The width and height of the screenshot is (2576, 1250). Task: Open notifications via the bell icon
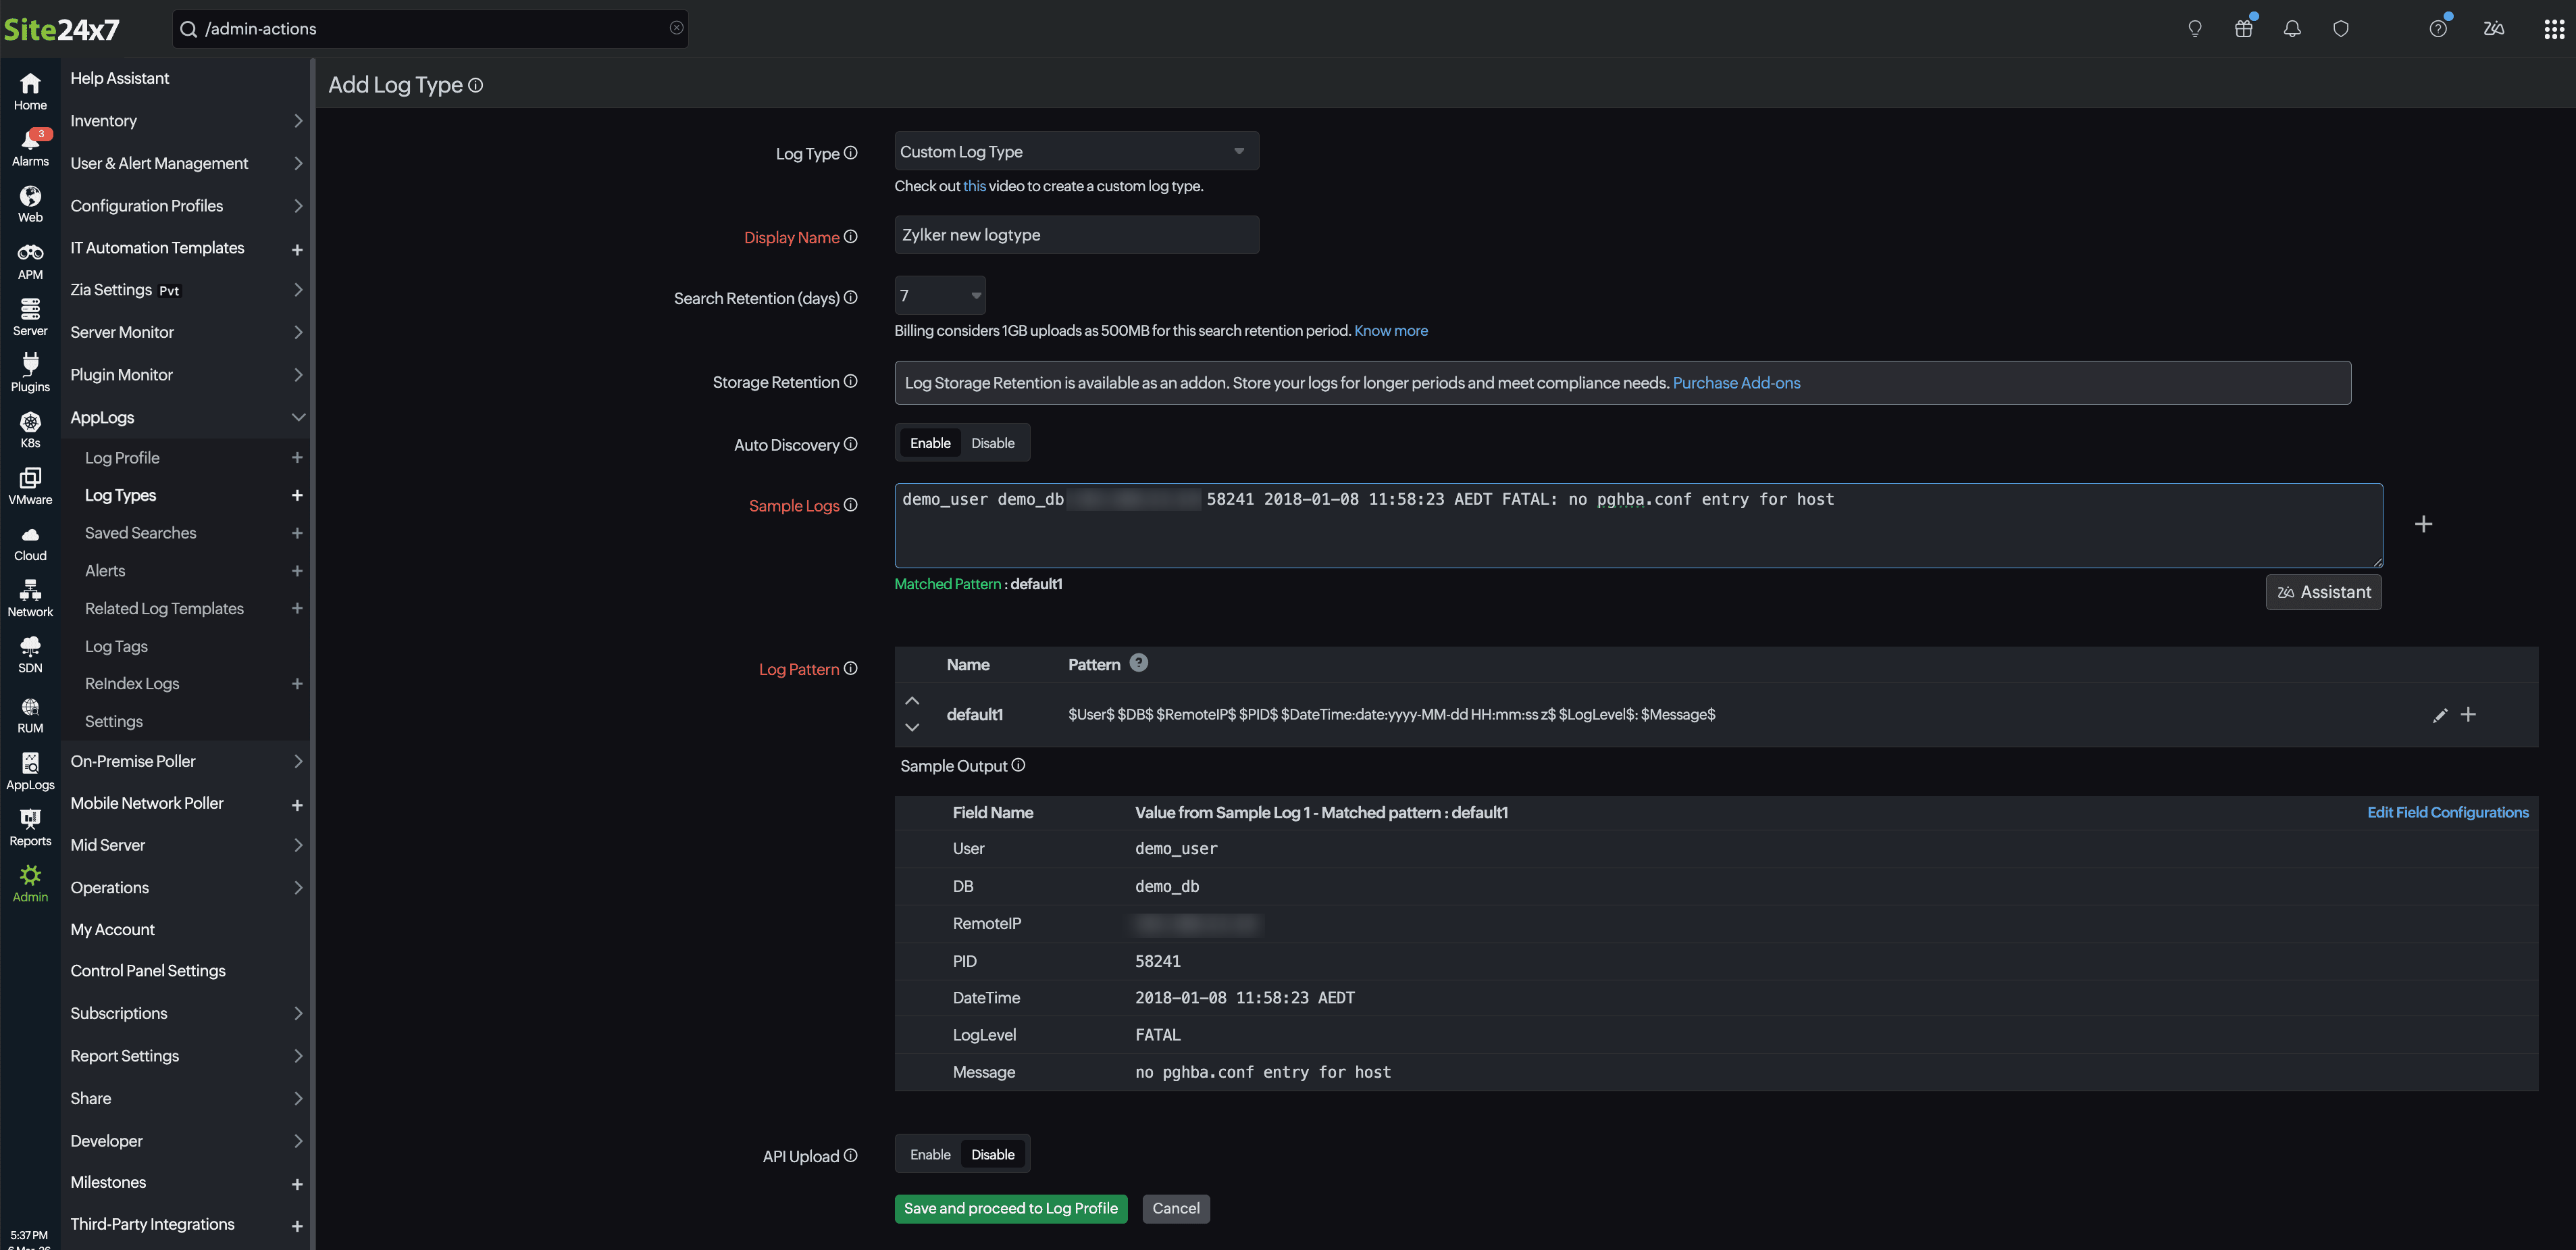(x=2291, y=28)
